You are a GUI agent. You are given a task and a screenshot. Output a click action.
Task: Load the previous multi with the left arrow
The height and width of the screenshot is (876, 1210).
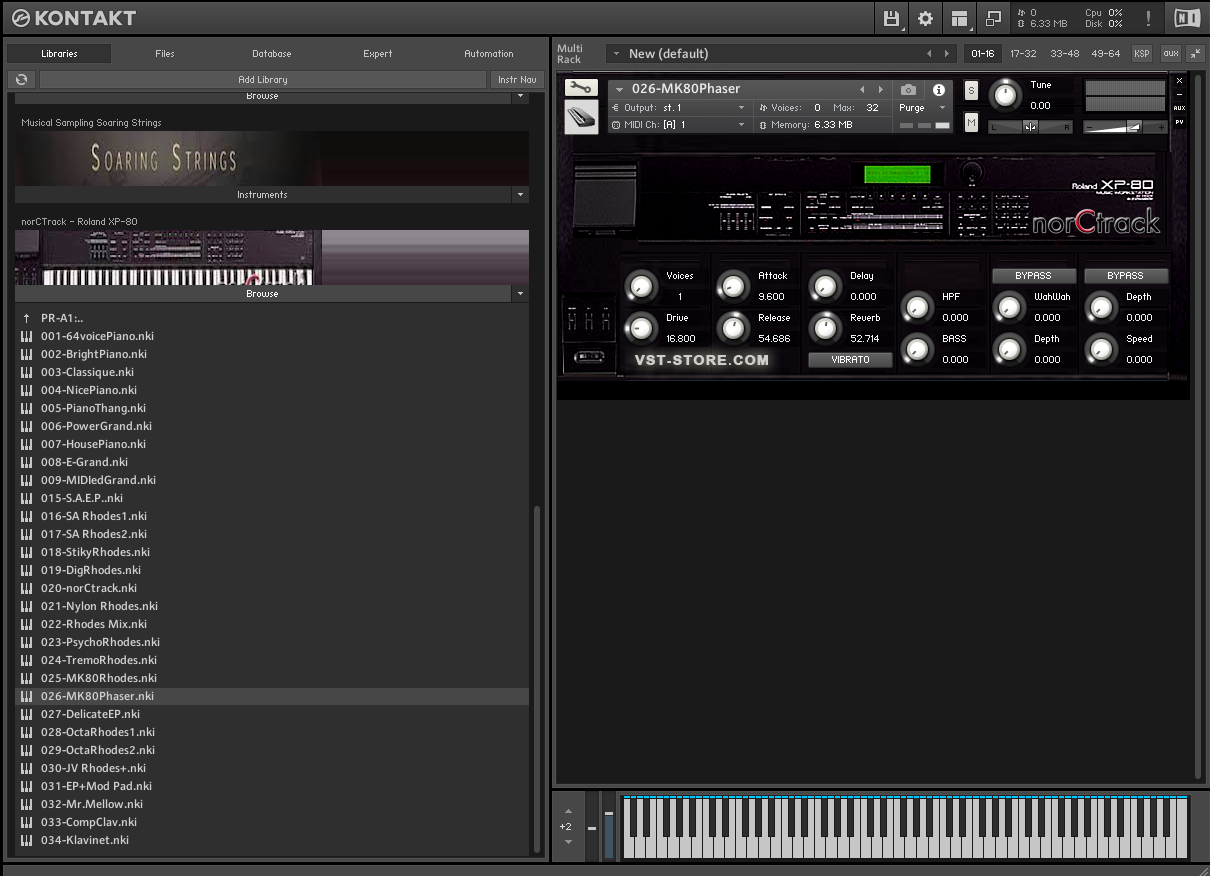(929, 54)
